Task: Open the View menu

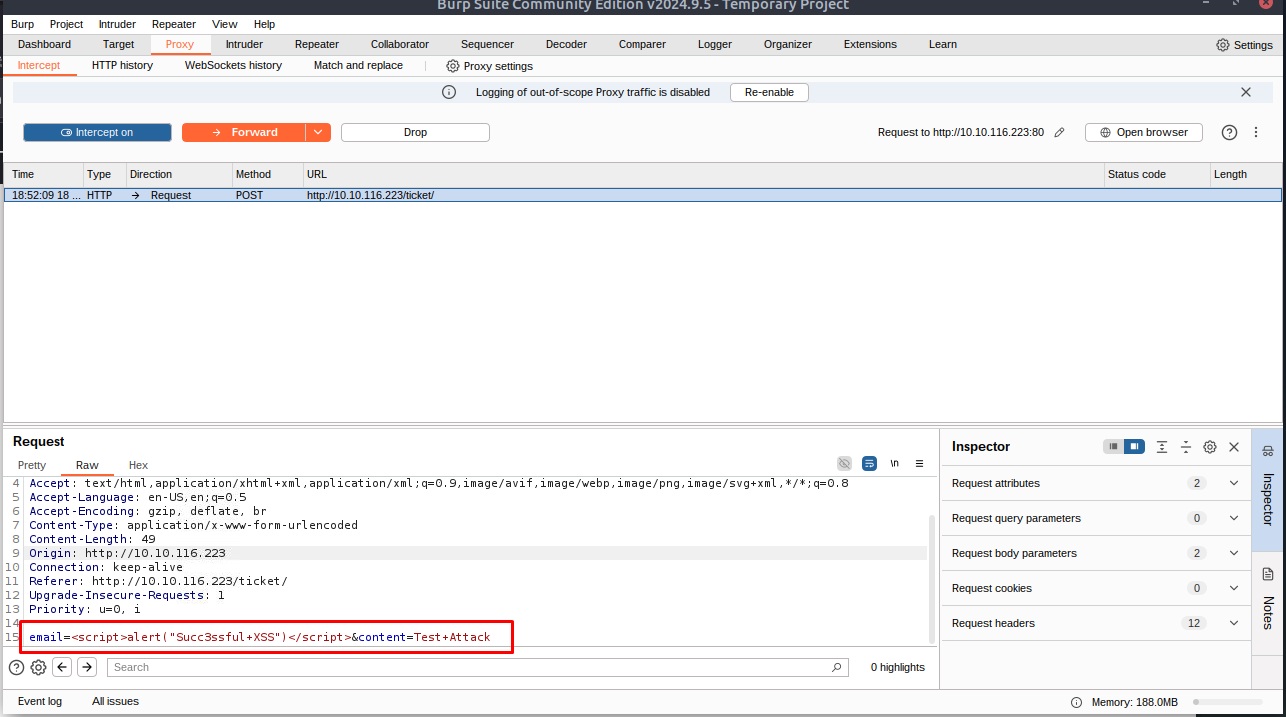Action: pos(225,24)
